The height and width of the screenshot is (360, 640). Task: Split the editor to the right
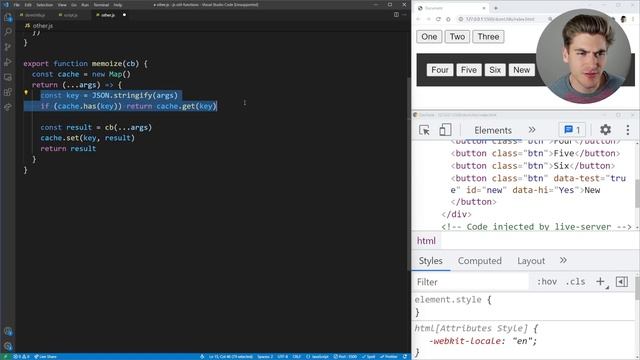pyautogui.click(x=396, y=15)
